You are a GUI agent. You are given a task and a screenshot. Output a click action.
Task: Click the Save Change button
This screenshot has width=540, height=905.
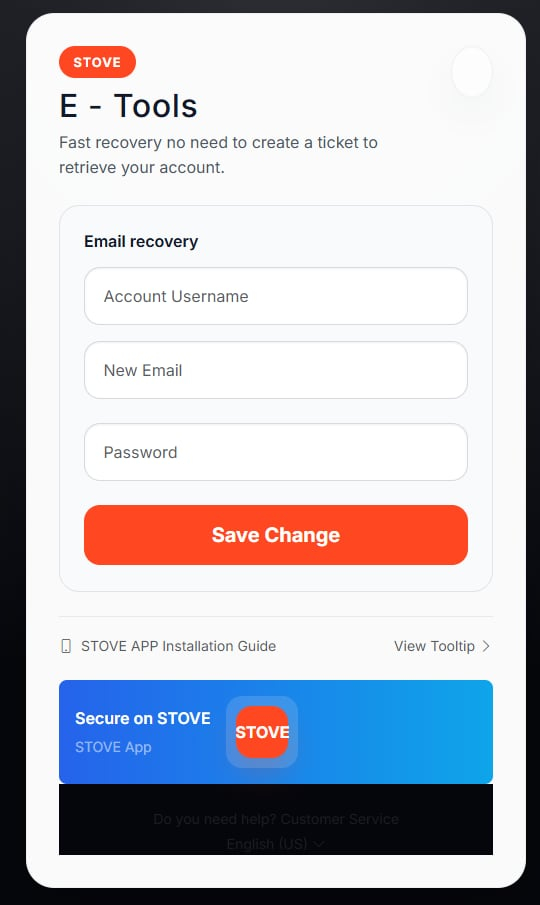[276, 535]
